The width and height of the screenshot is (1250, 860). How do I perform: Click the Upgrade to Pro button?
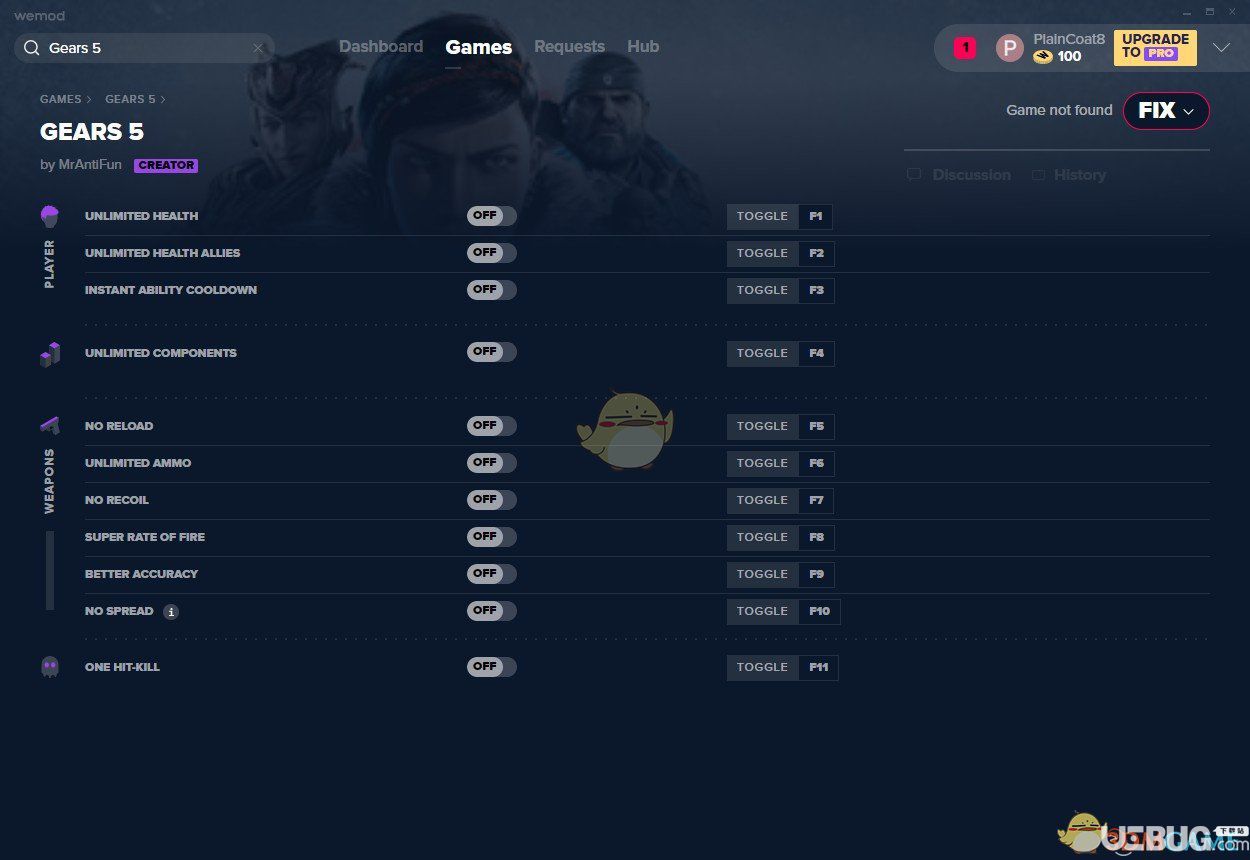point(1155,47)
